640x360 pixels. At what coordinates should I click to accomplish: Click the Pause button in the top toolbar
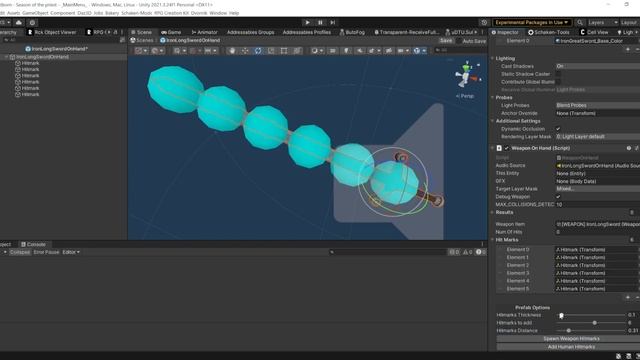tap(320, 22)
